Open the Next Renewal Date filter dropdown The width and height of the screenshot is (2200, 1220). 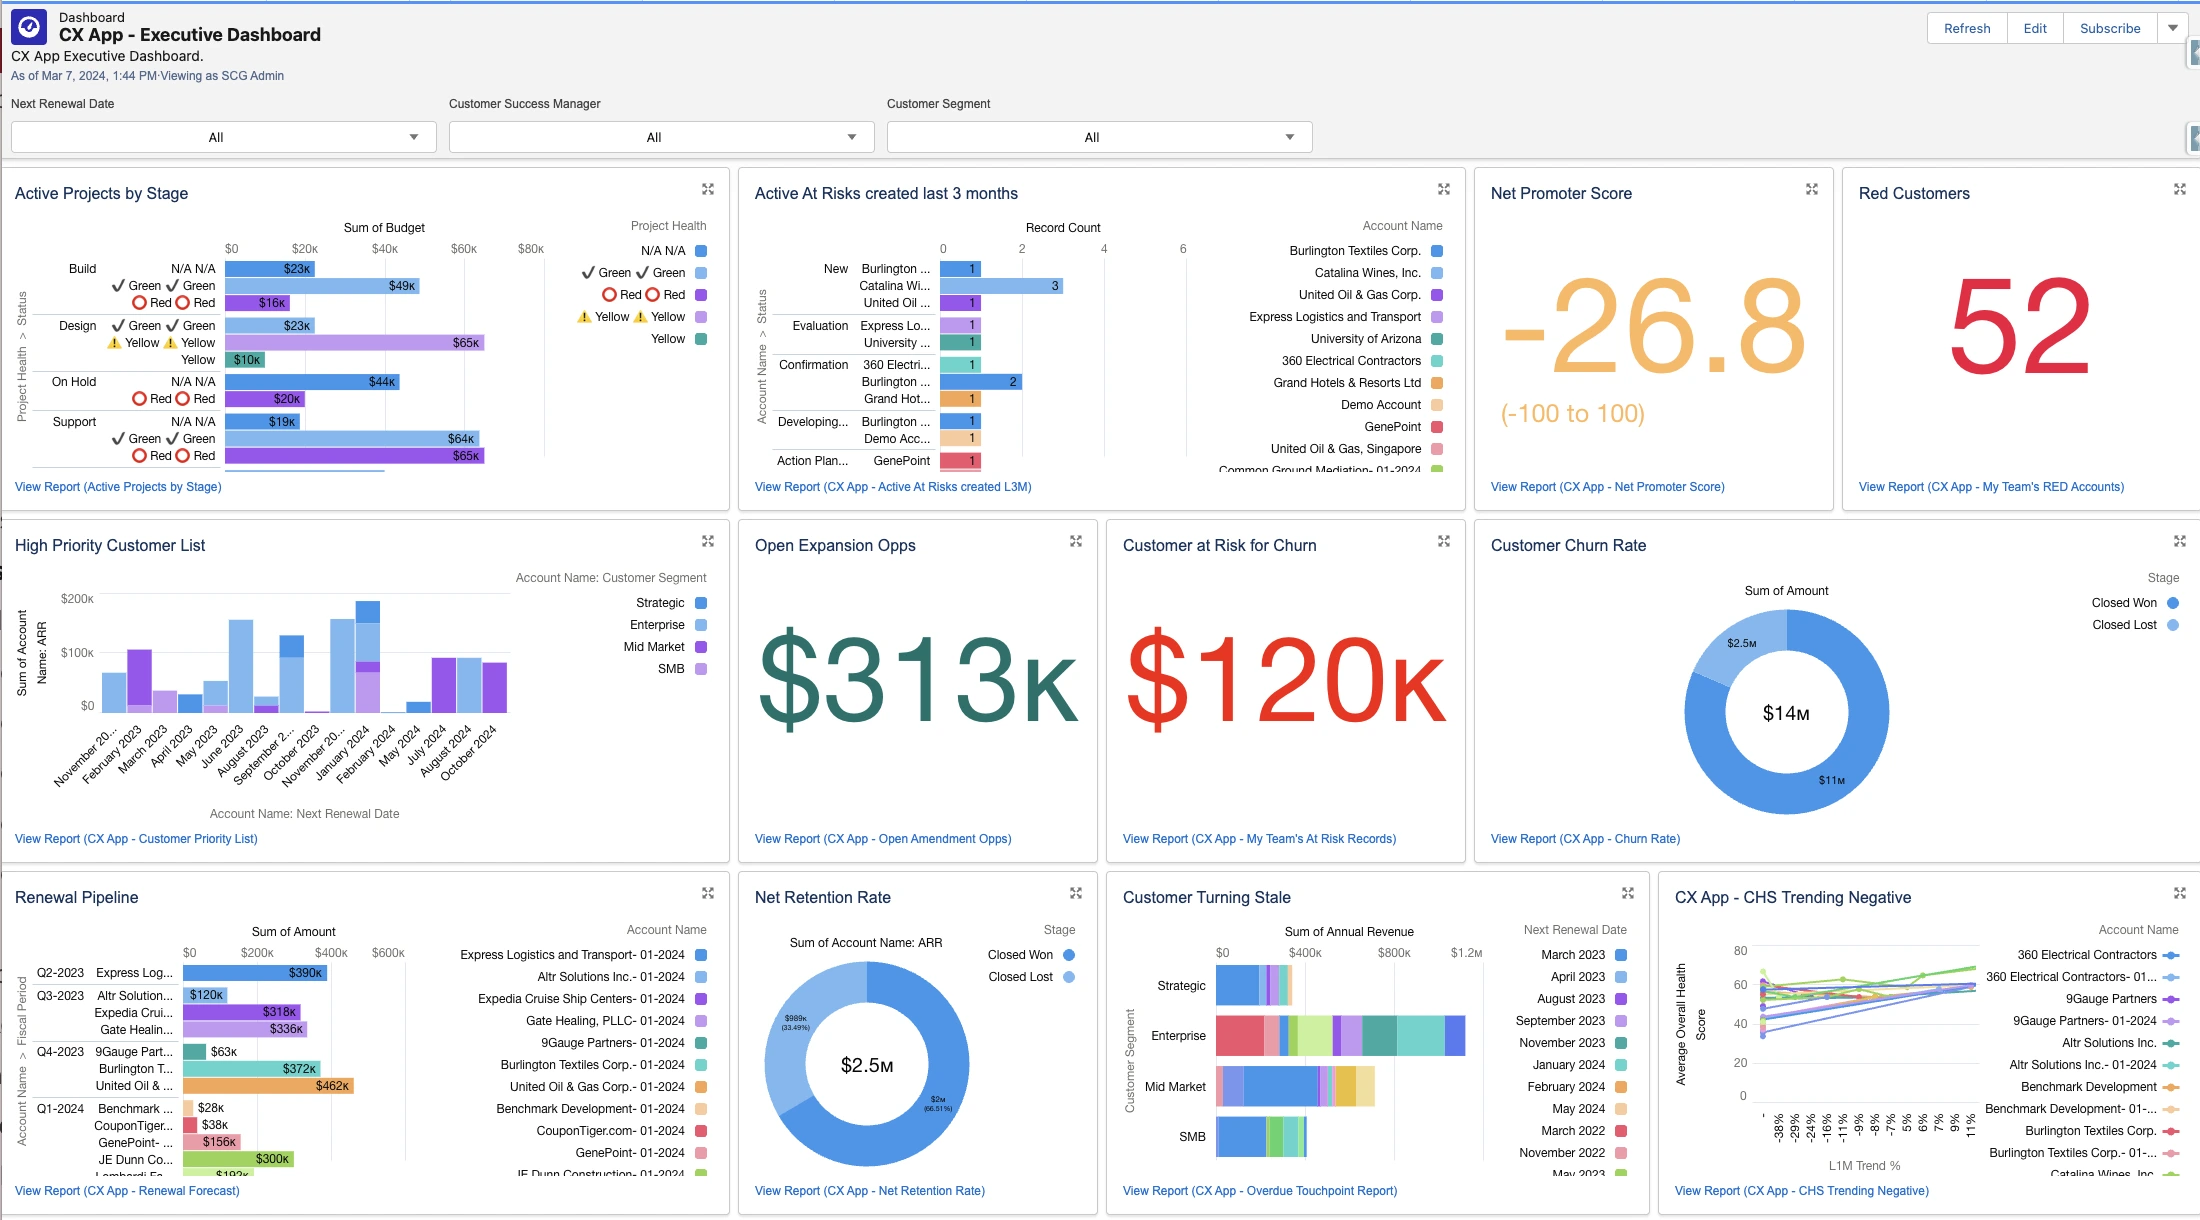(224, 137)
